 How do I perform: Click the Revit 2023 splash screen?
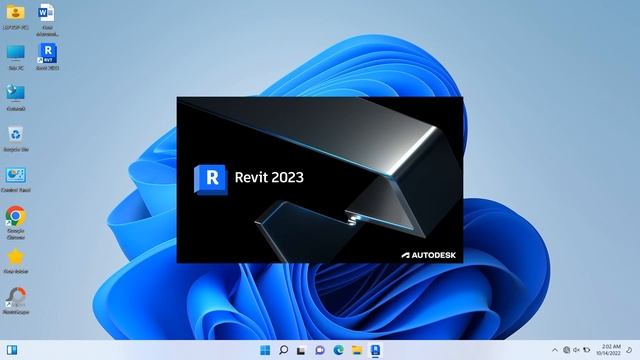coord(320,180)
